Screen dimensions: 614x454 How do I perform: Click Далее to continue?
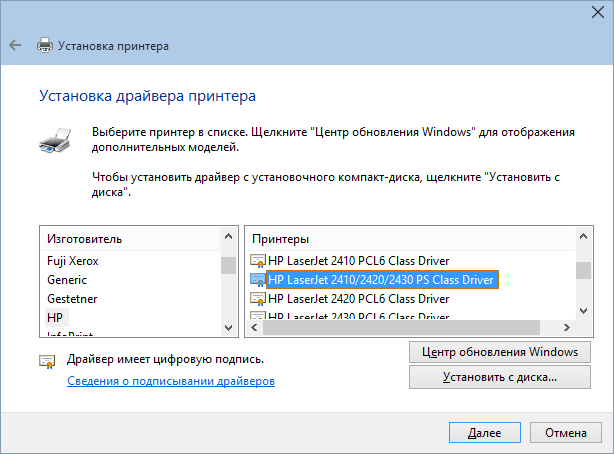tap(485, 432)
